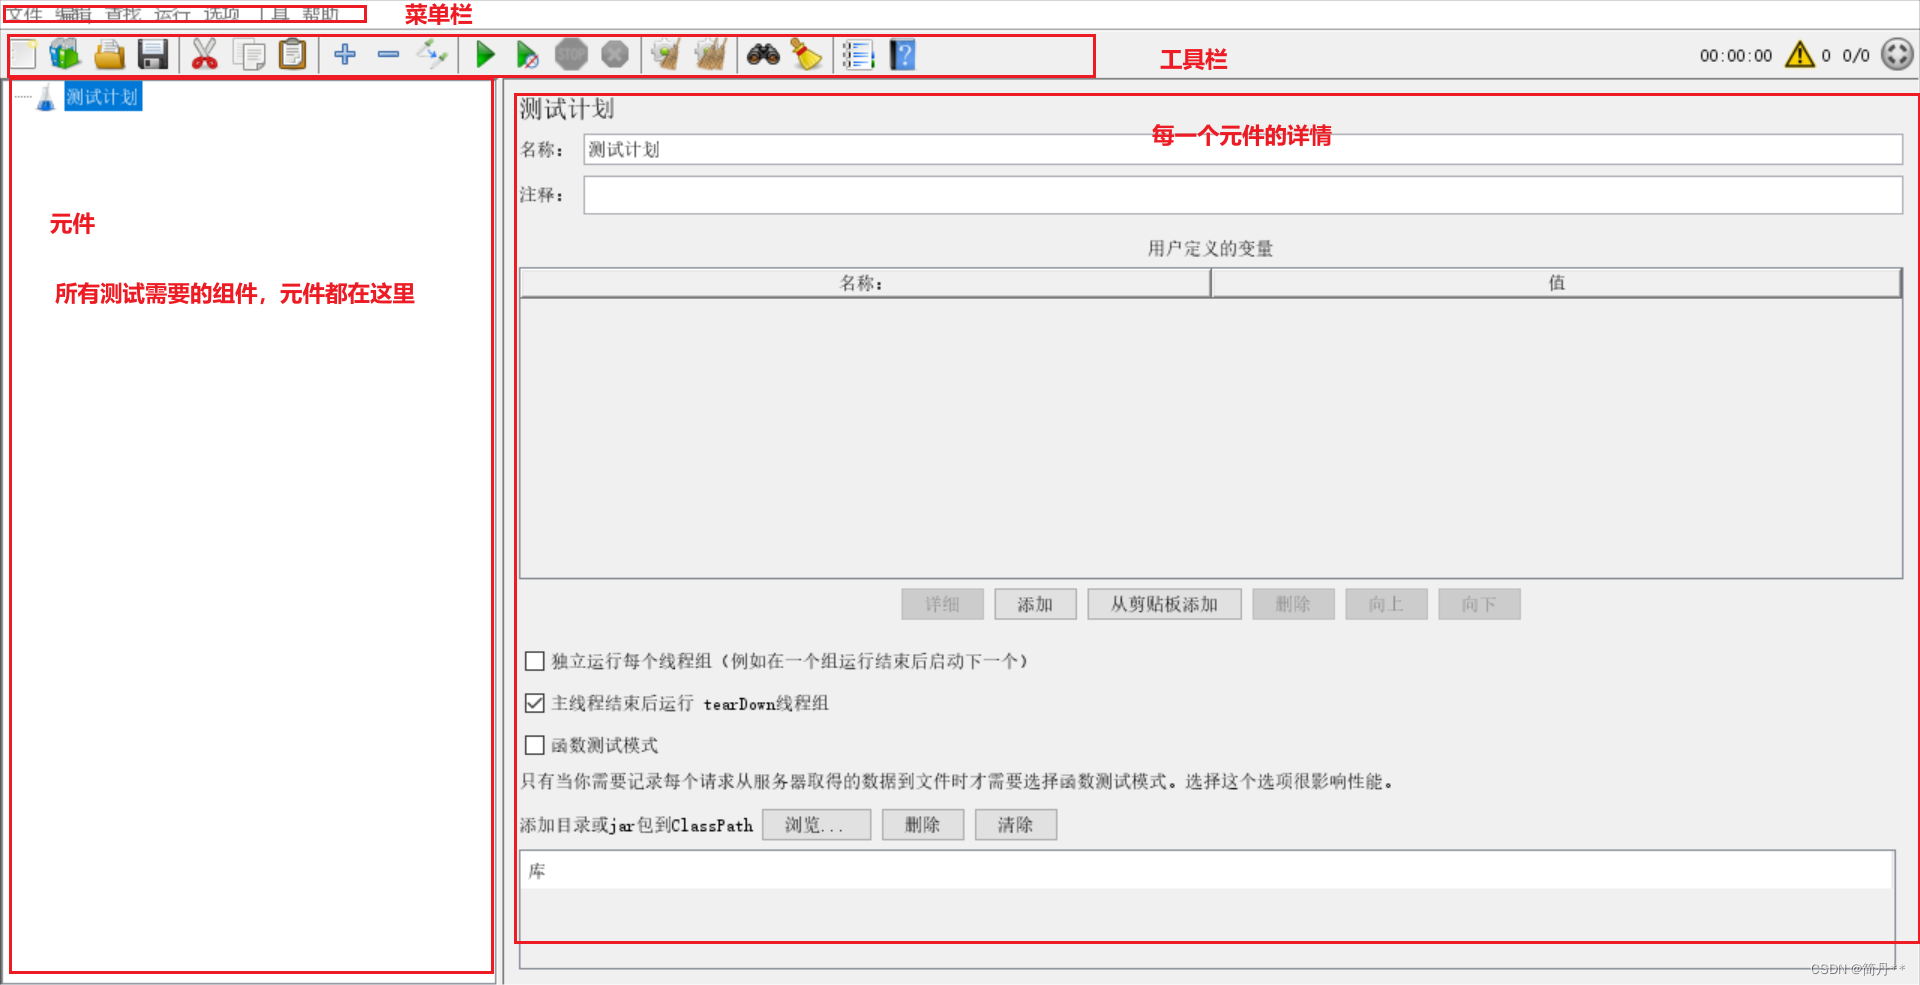
Task: Click the Open file folder icon
Action: [x=109, y=55]
